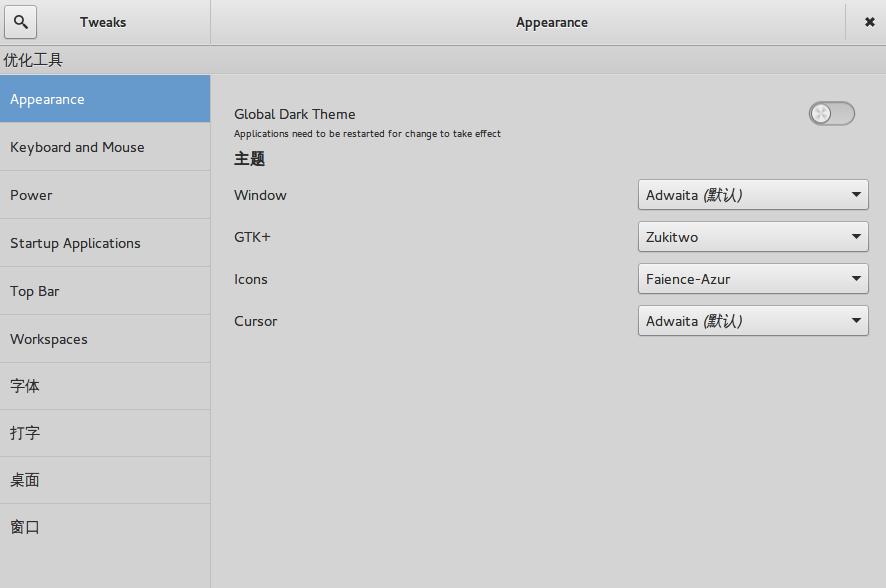Open the 字体 (Fonts) section

click(x=105, y=386)
